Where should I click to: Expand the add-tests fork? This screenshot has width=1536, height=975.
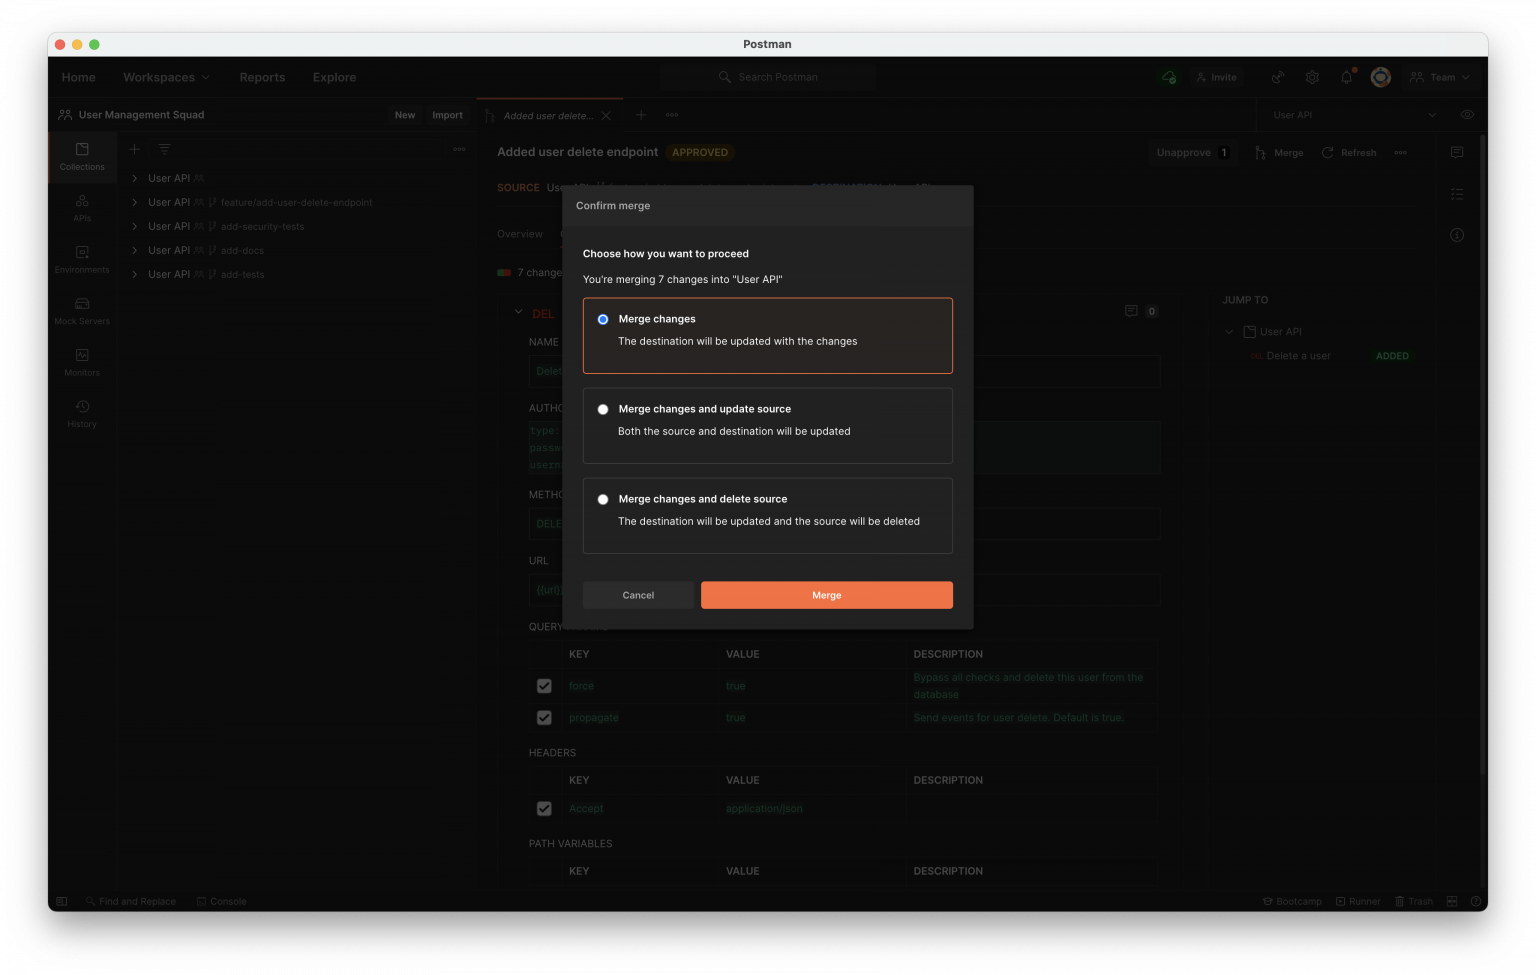coord(134,274)
